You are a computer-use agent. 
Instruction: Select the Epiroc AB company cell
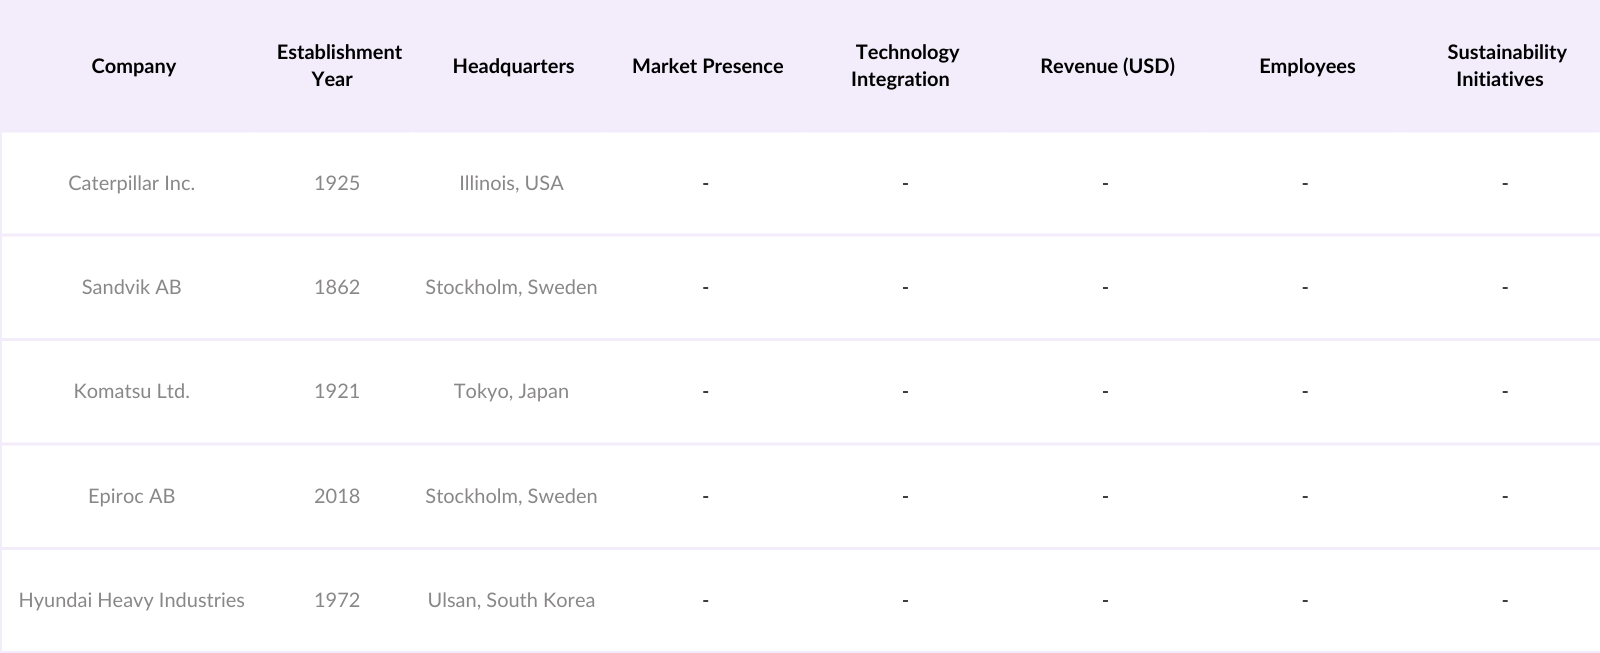click(132, 496)
